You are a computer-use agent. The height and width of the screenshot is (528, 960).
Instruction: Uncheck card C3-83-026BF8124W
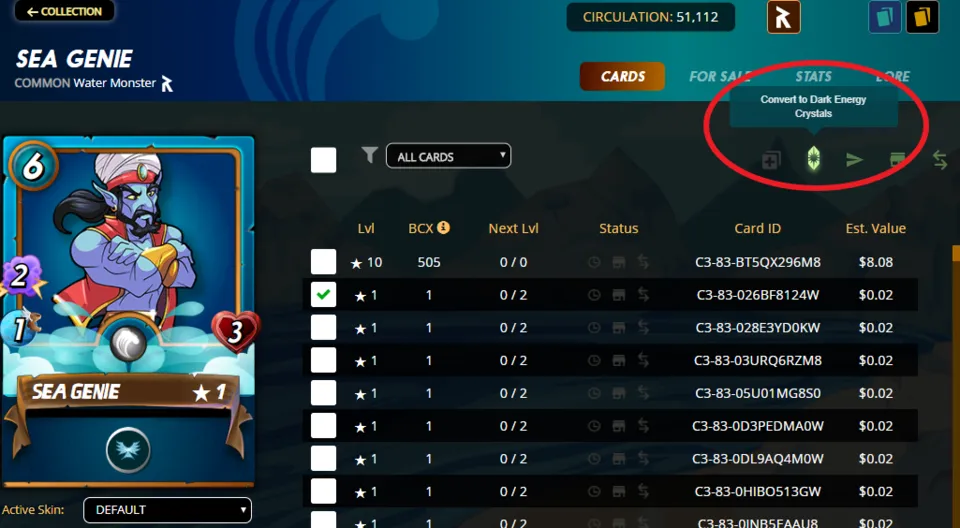(x=323, y=295)
